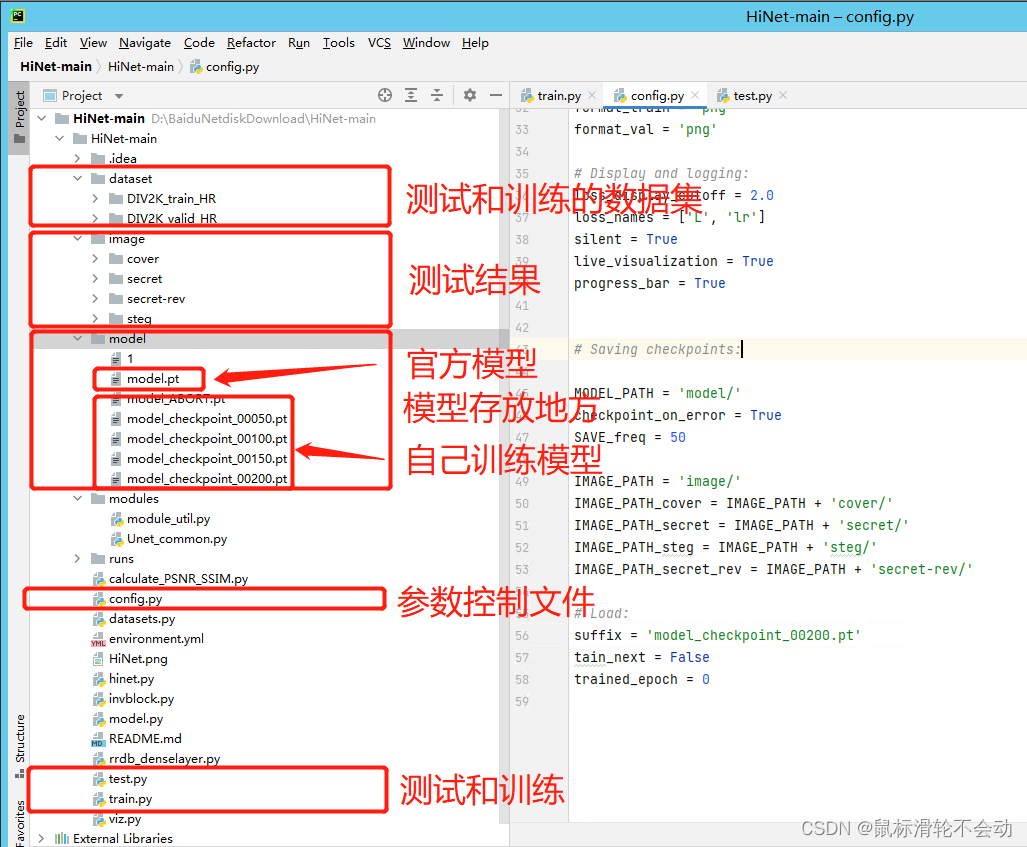Toggle the Project side tool window button
Image resolution: width=1027 pixels, height=847 pixels.
[x=19, y=118]
